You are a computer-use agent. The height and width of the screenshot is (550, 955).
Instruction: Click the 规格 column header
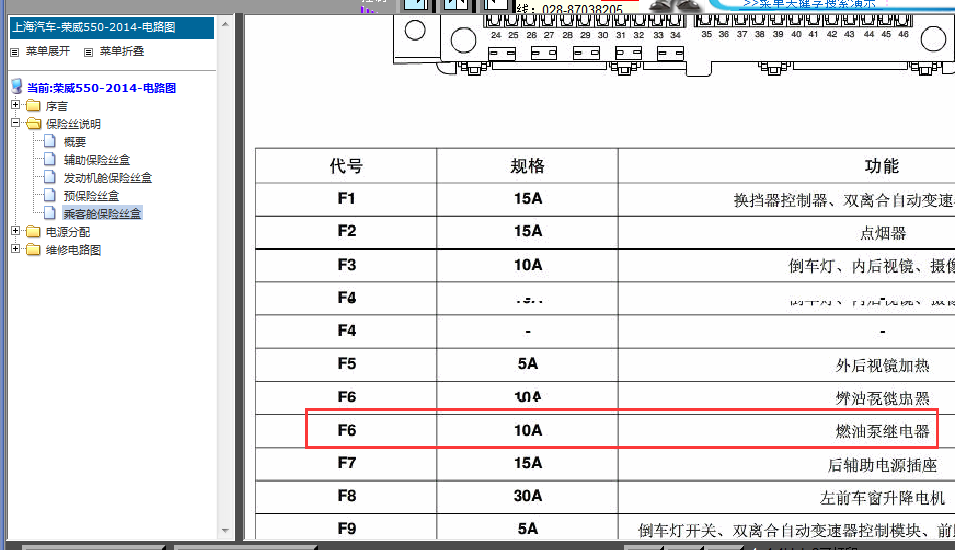pyautogui.click(x=527, y=166)
